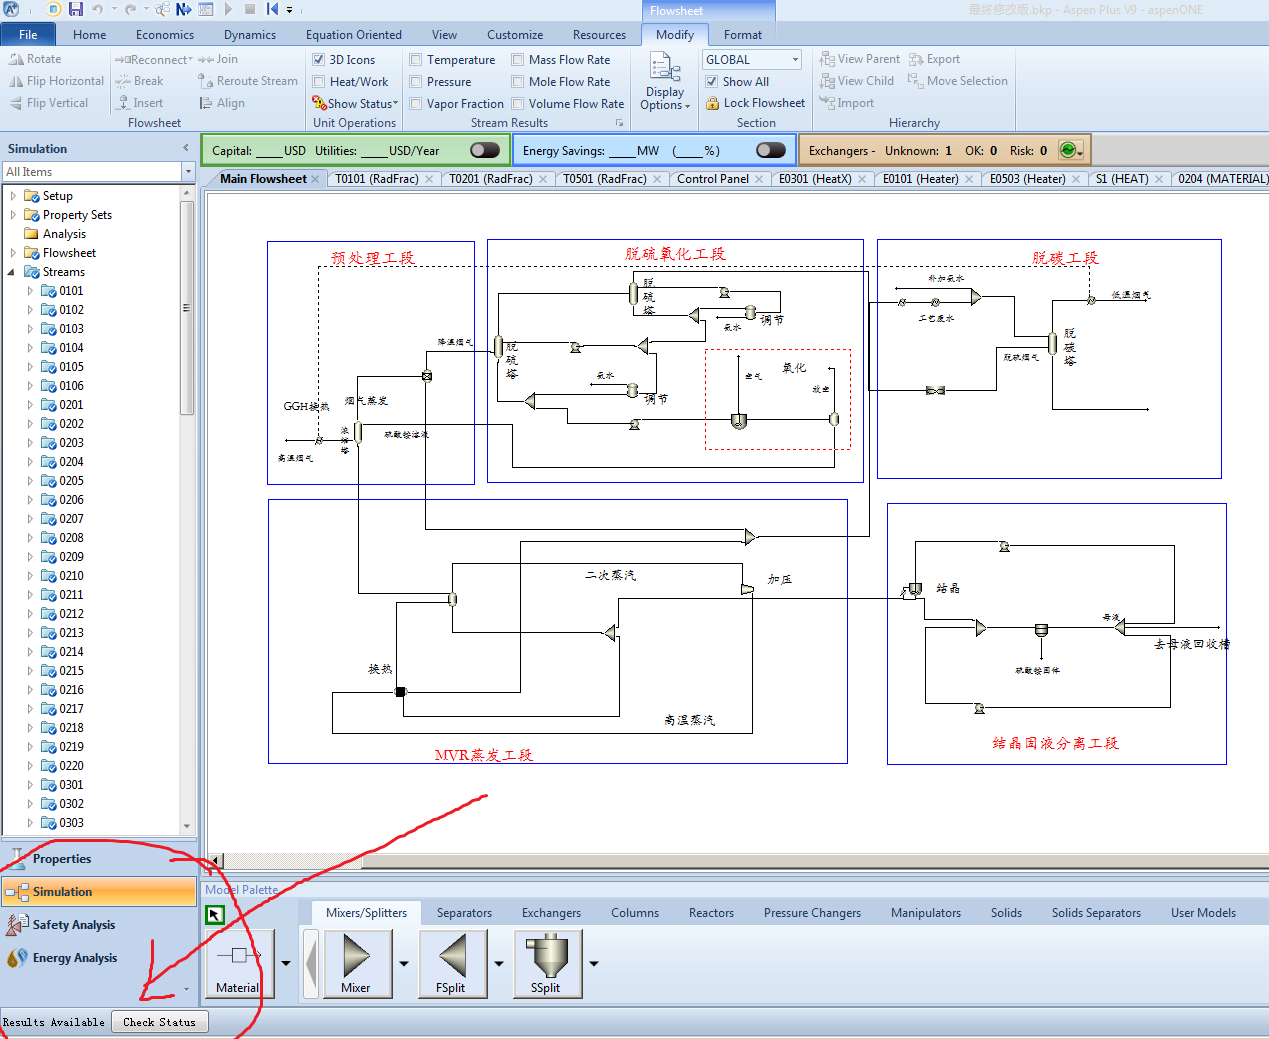Enable the Temperature checkbox

coord(416,60)
